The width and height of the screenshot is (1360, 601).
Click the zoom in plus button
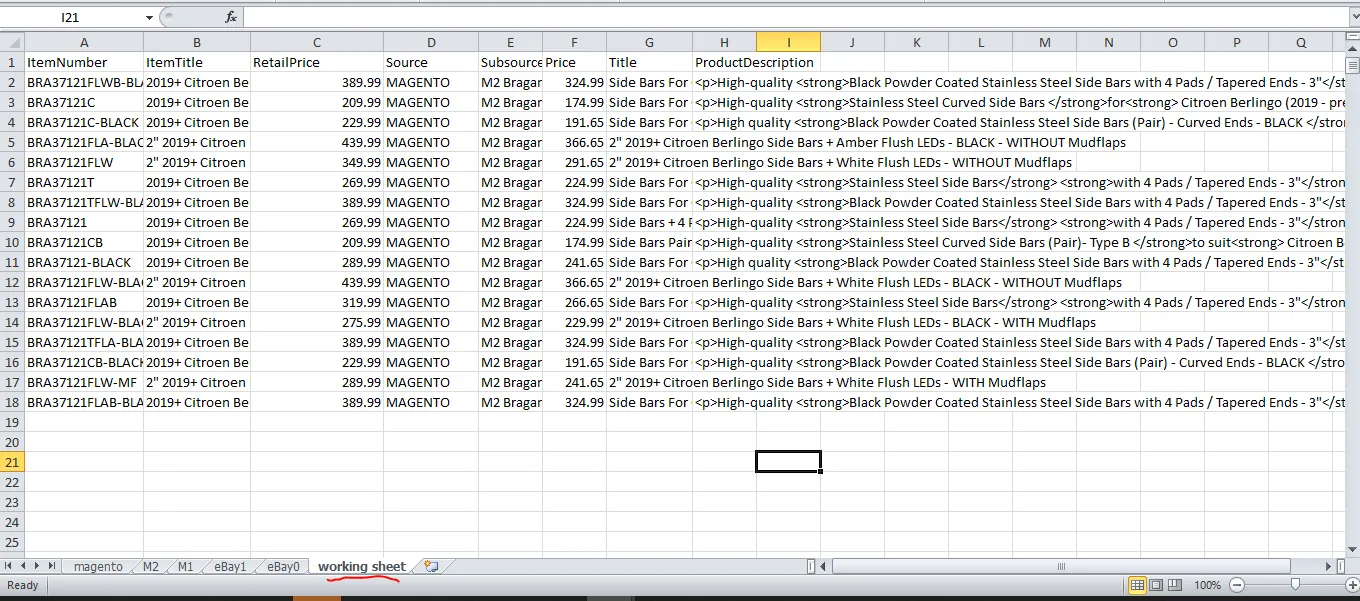click(1350, 585)
